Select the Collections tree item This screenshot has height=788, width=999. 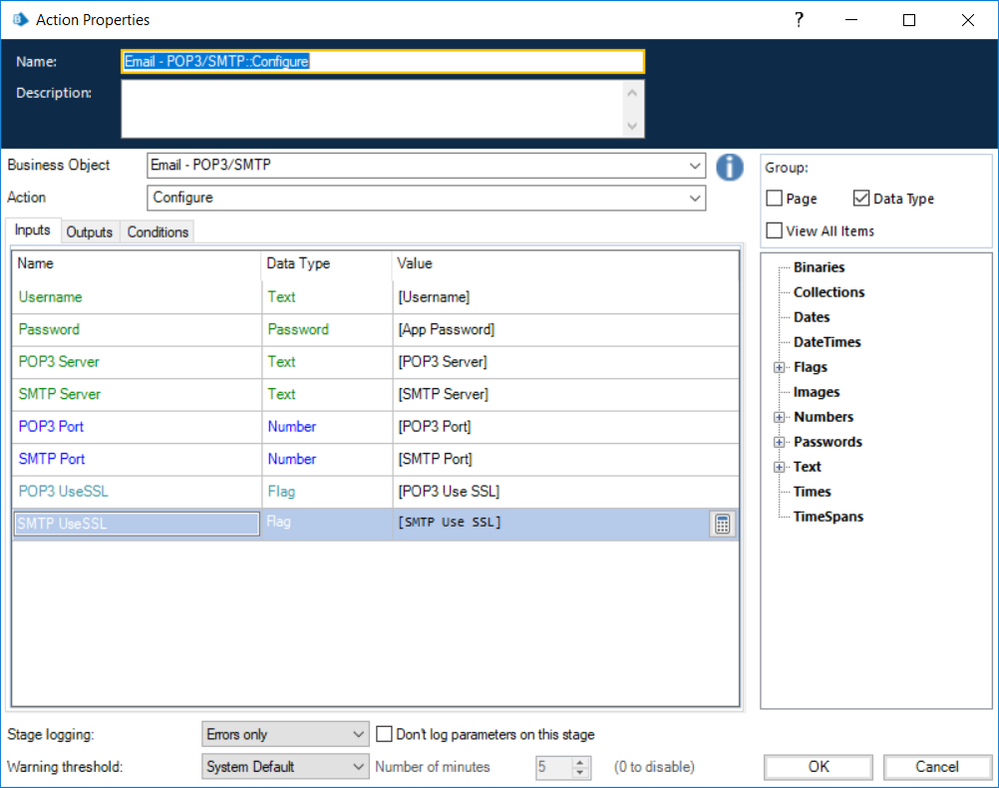click(x=829, y=292)
